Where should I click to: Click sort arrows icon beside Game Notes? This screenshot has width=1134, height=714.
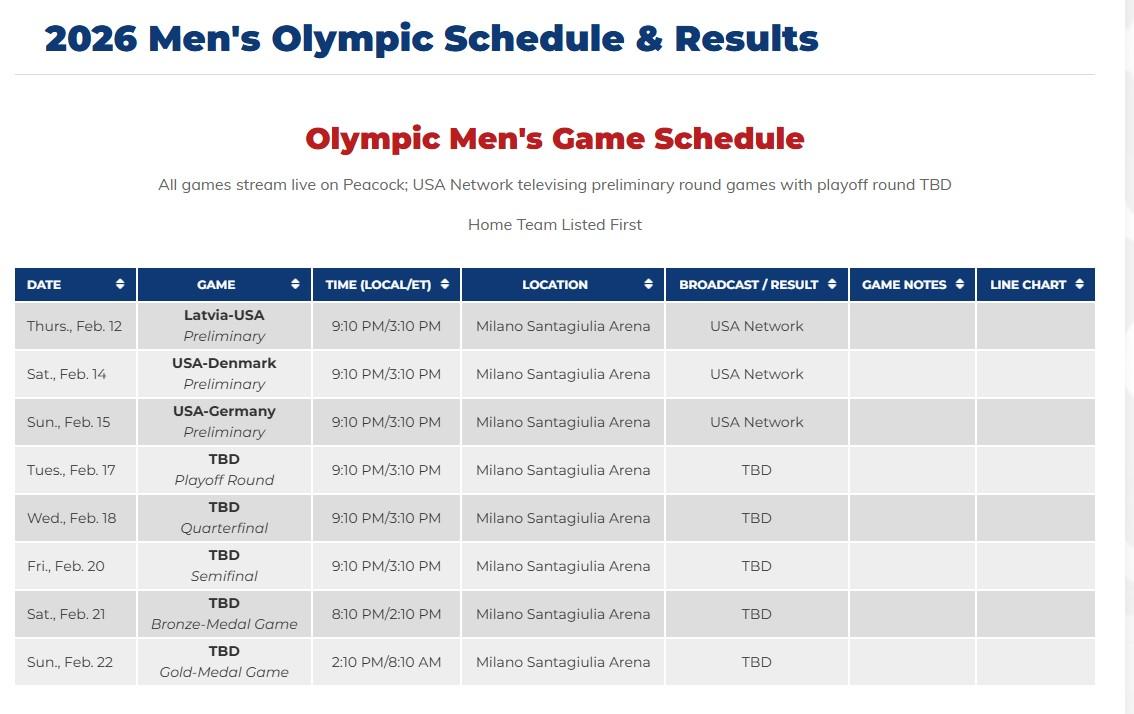coord(960,285)
